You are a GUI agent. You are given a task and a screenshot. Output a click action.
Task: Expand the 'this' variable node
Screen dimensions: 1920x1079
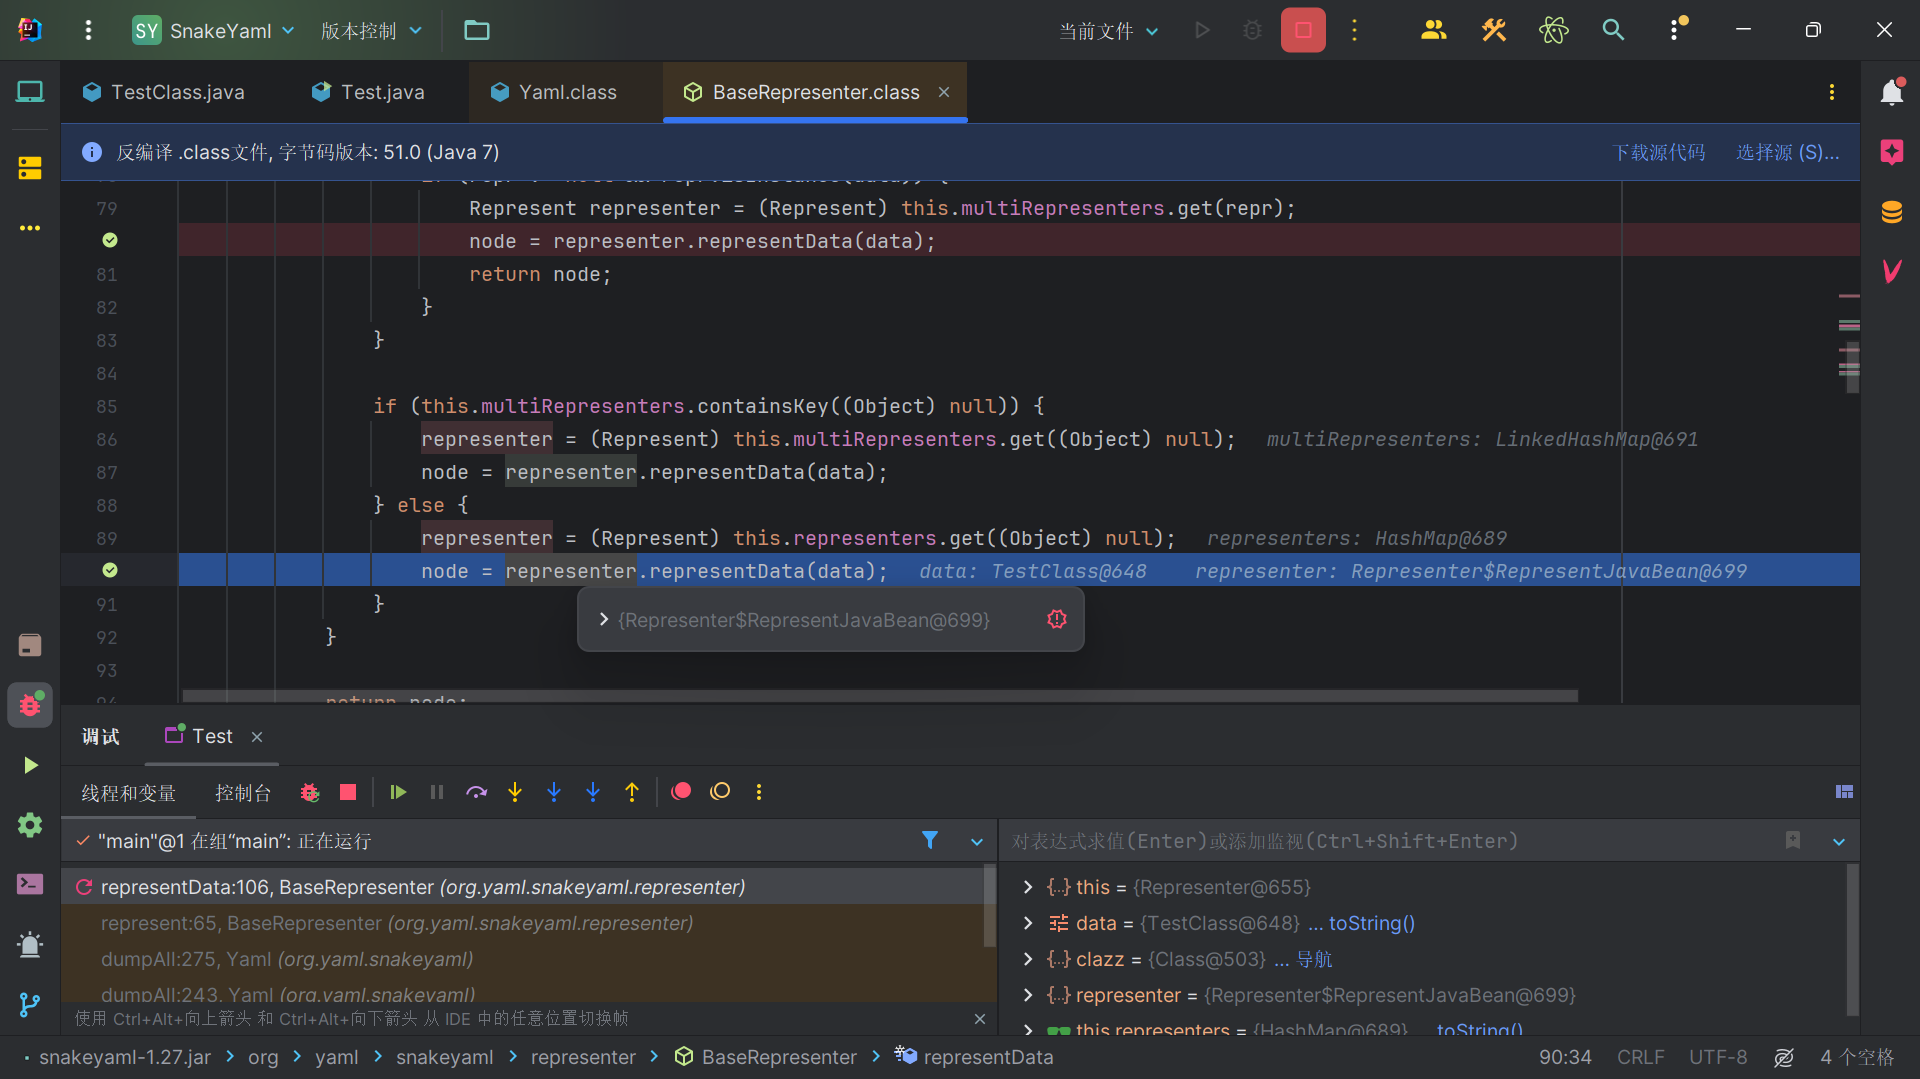1028,887
